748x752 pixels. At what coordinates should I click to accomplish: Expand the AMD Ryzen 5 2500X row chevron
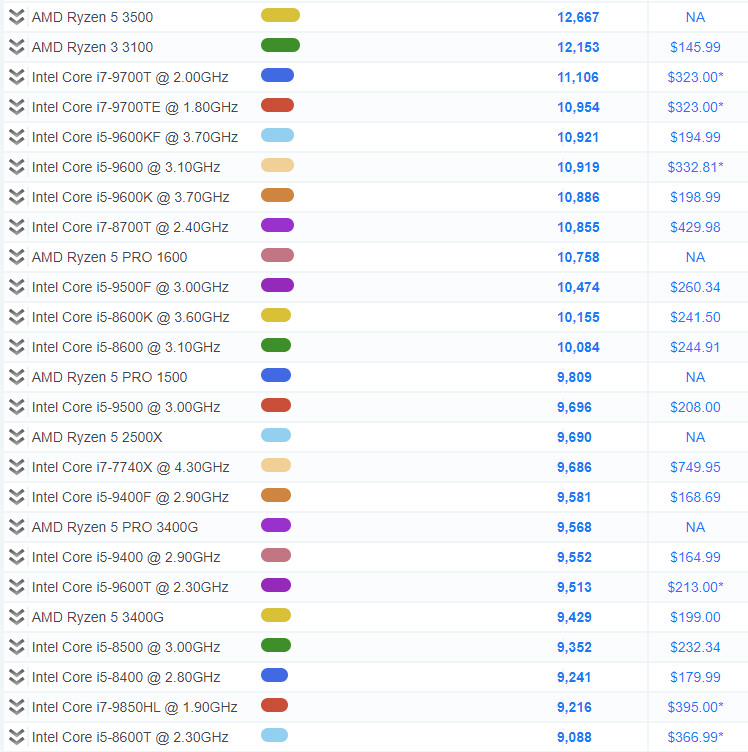pyautogui.click(x=16, y=437)
